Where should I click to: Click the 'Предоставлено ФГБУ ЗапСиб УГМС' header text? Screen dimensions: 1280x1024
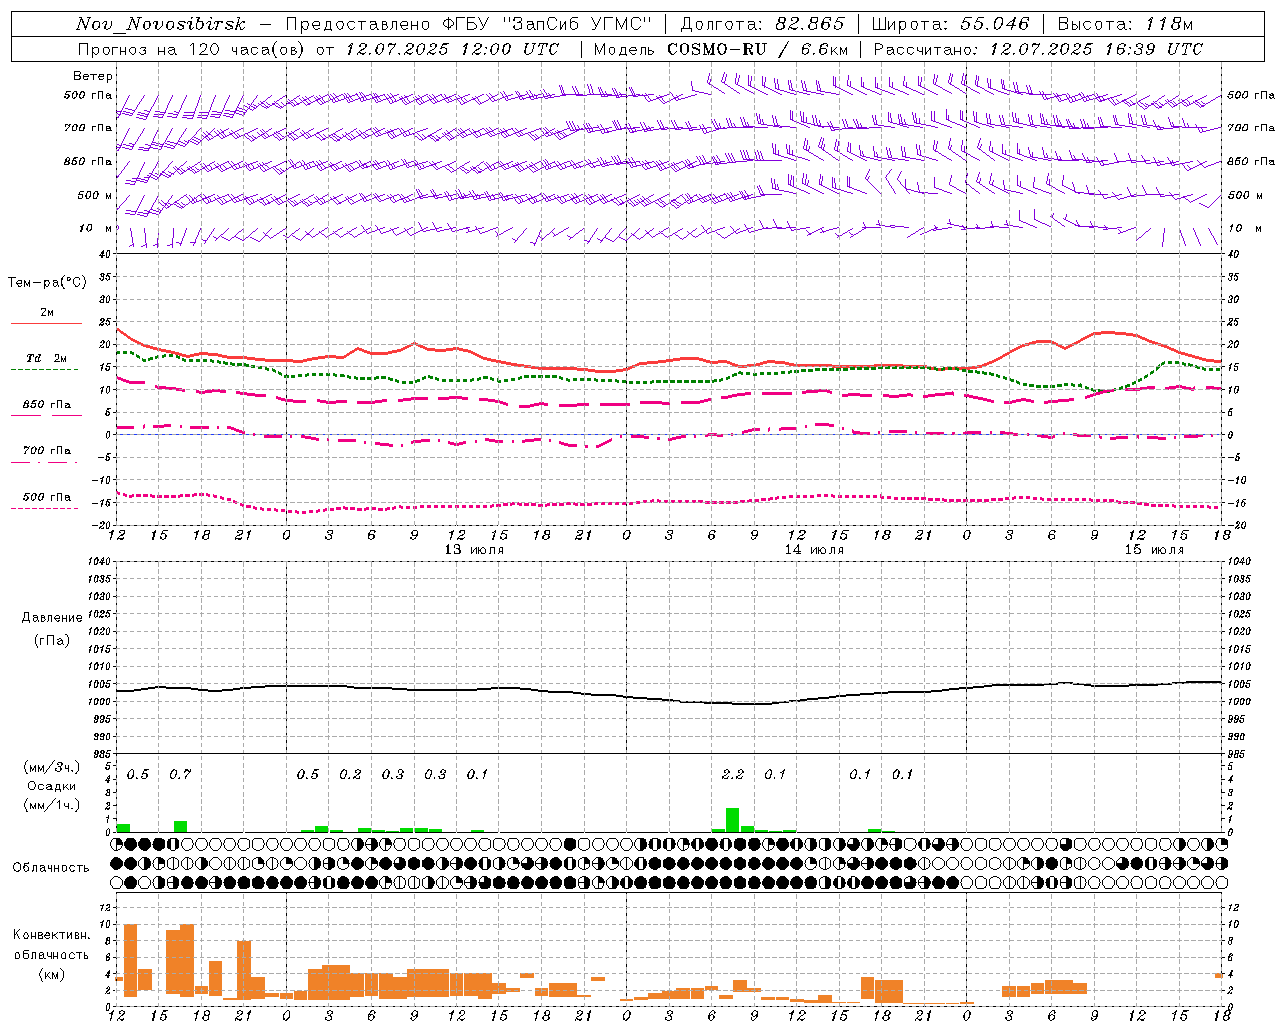(469, 24)
